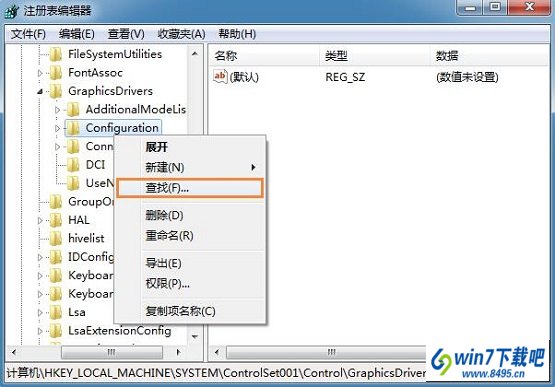The image size is (555, 387).
Task: Click the DCI folder icon
Action: [x=73, y=165]
